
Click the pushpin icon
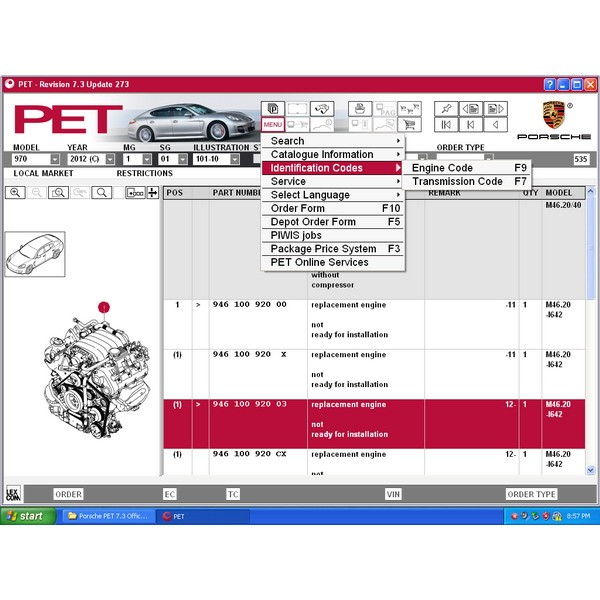[446, 109]
